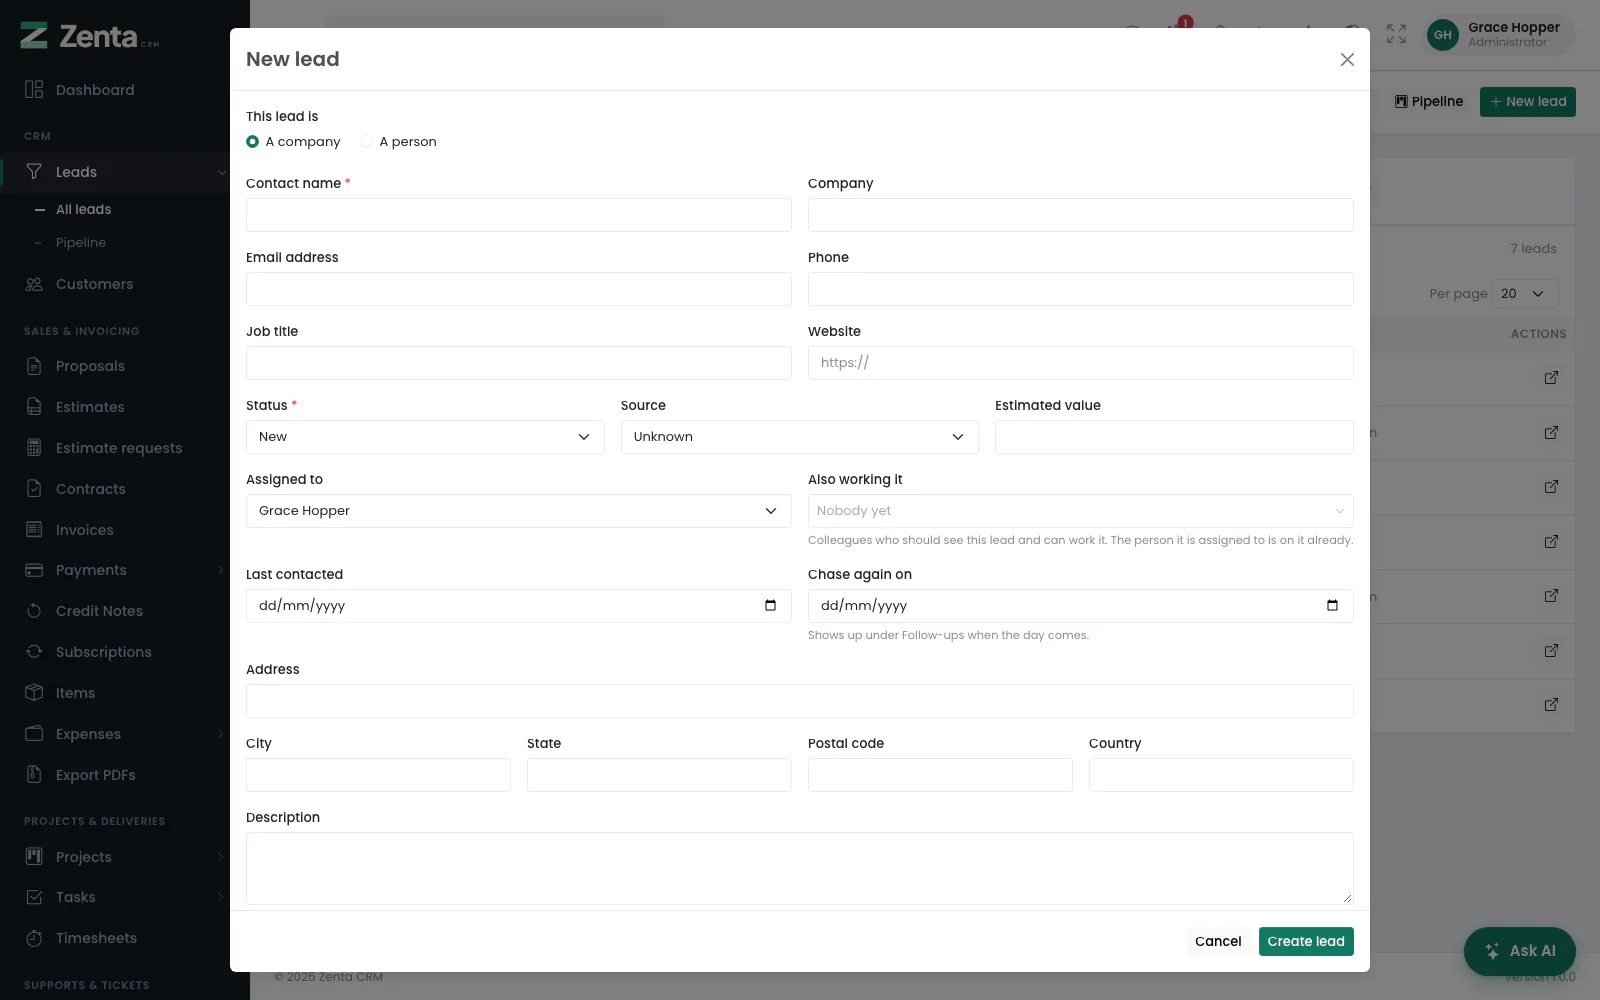Click the Contracts sidebar icon
The height and width of the screenshot is (1000, 1600).
pos(34,489)
